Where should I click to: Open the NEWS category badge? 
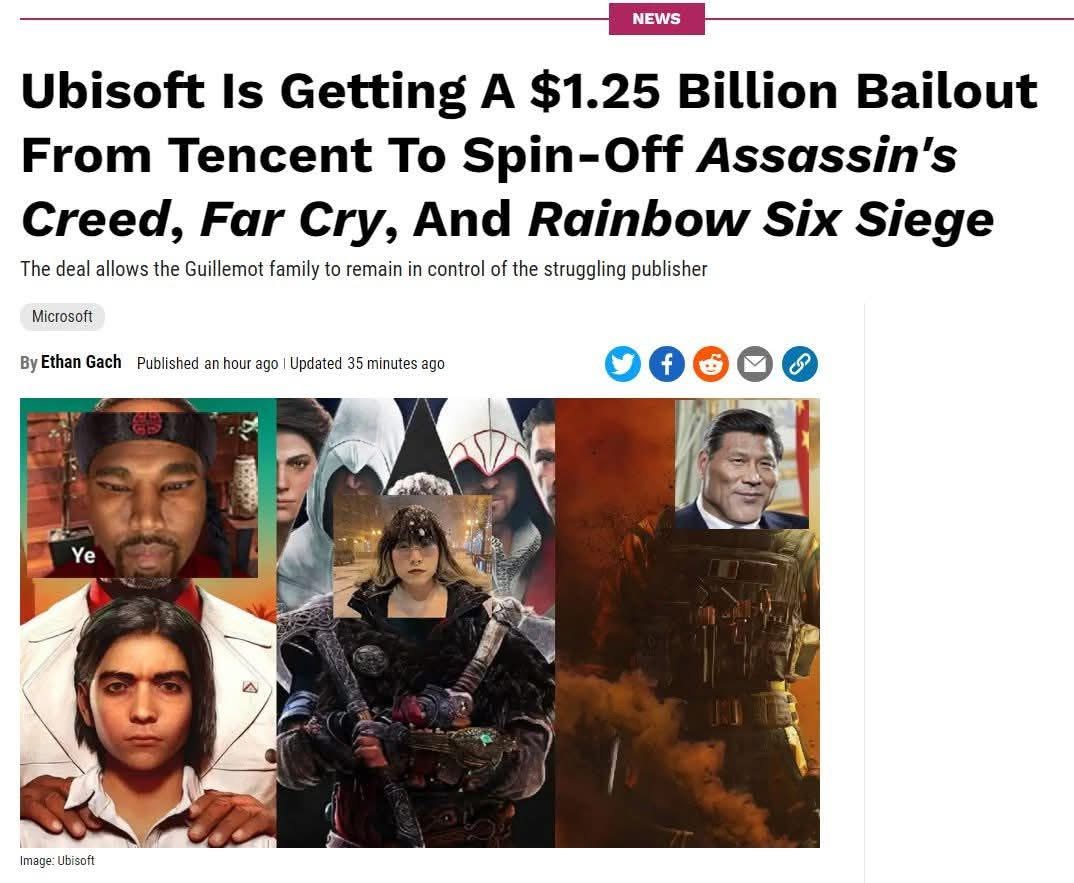[x=656, y=18]
